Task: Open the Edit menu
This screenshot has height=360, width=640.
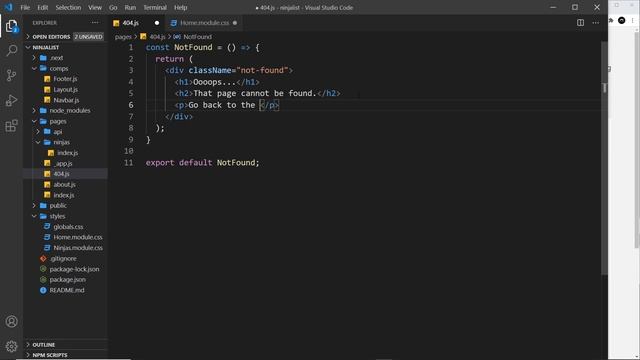Action: click(x=42, y=7)
